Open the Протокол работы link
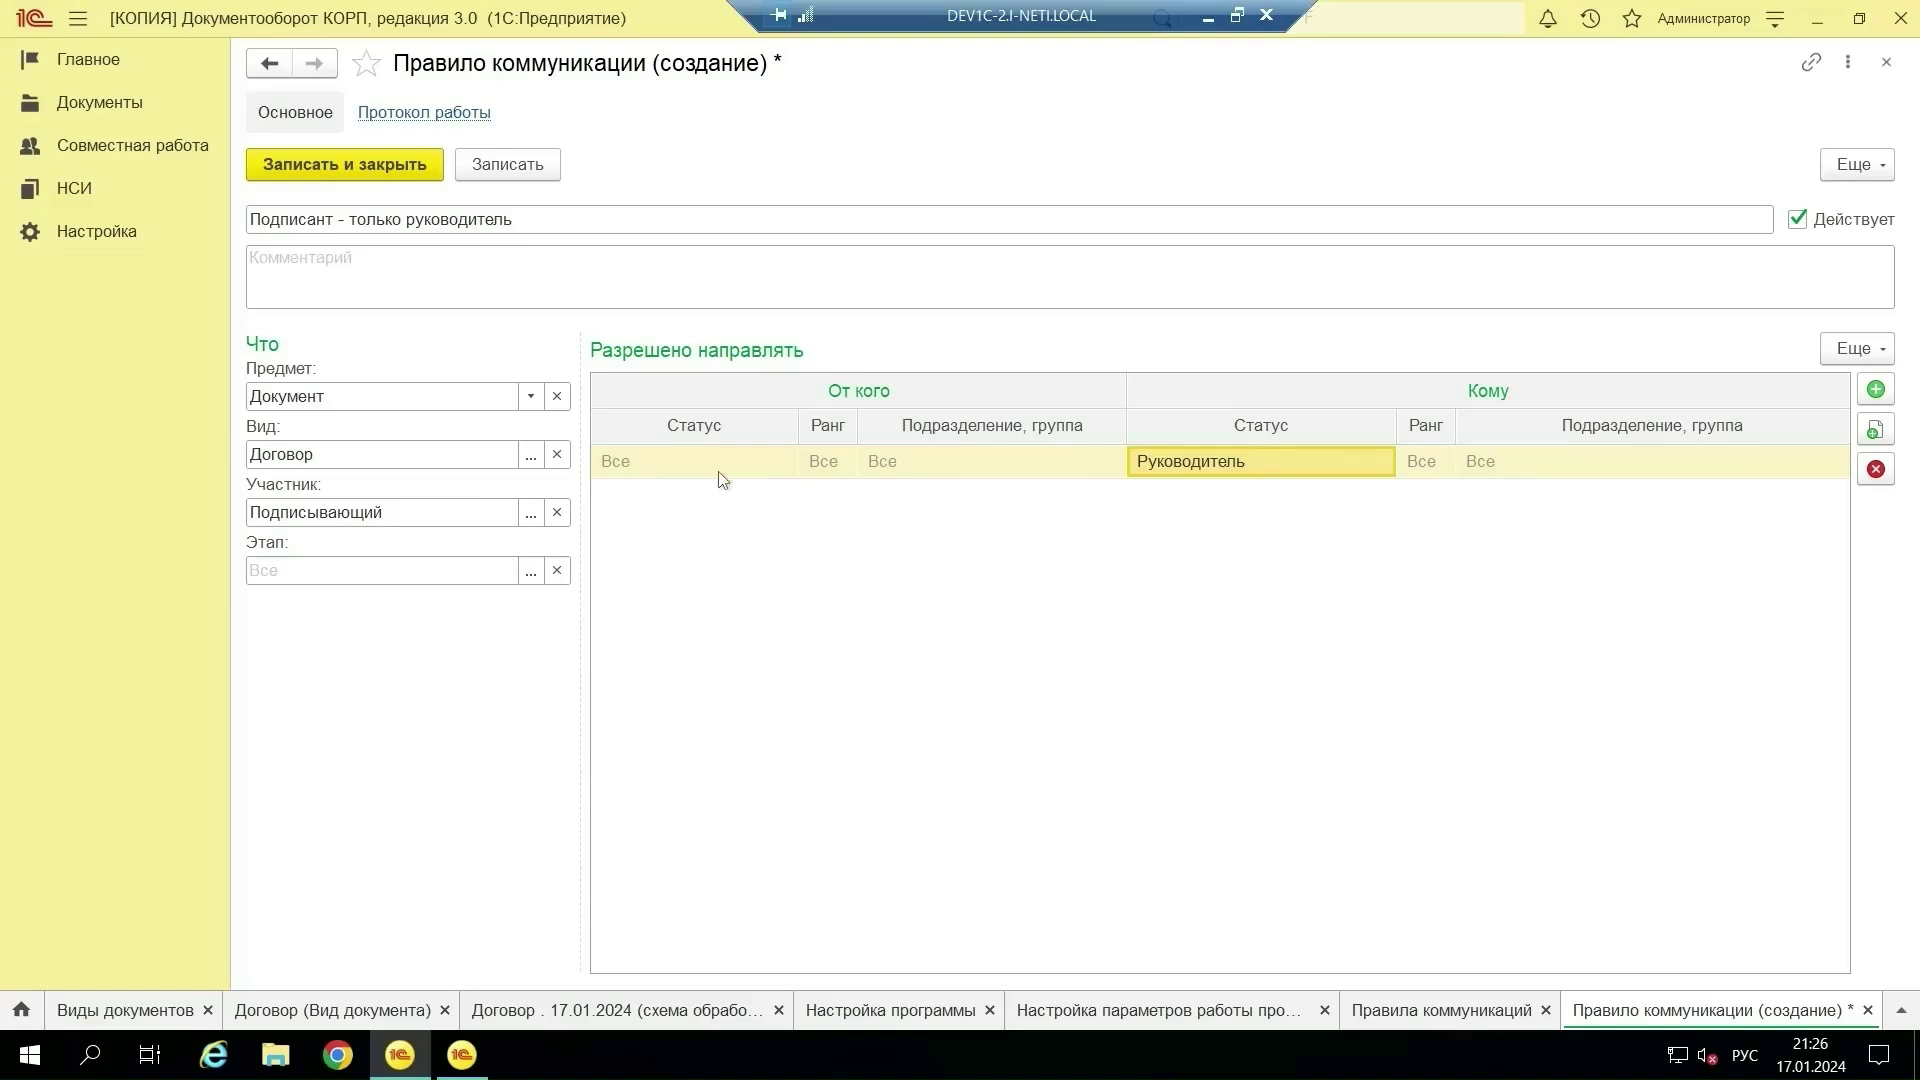Screen dimensions: 1920x1080 (x=424, y=113)
